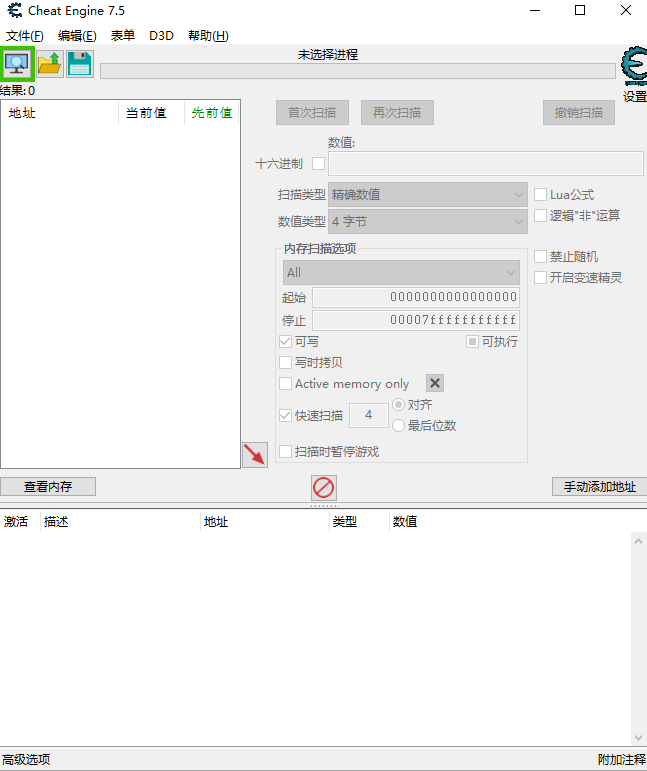Image resolution: width=647 pixels, height=771 pixels.
Task: Open the 数值类型 4 字节 dropdown
Action: [428, 221]
